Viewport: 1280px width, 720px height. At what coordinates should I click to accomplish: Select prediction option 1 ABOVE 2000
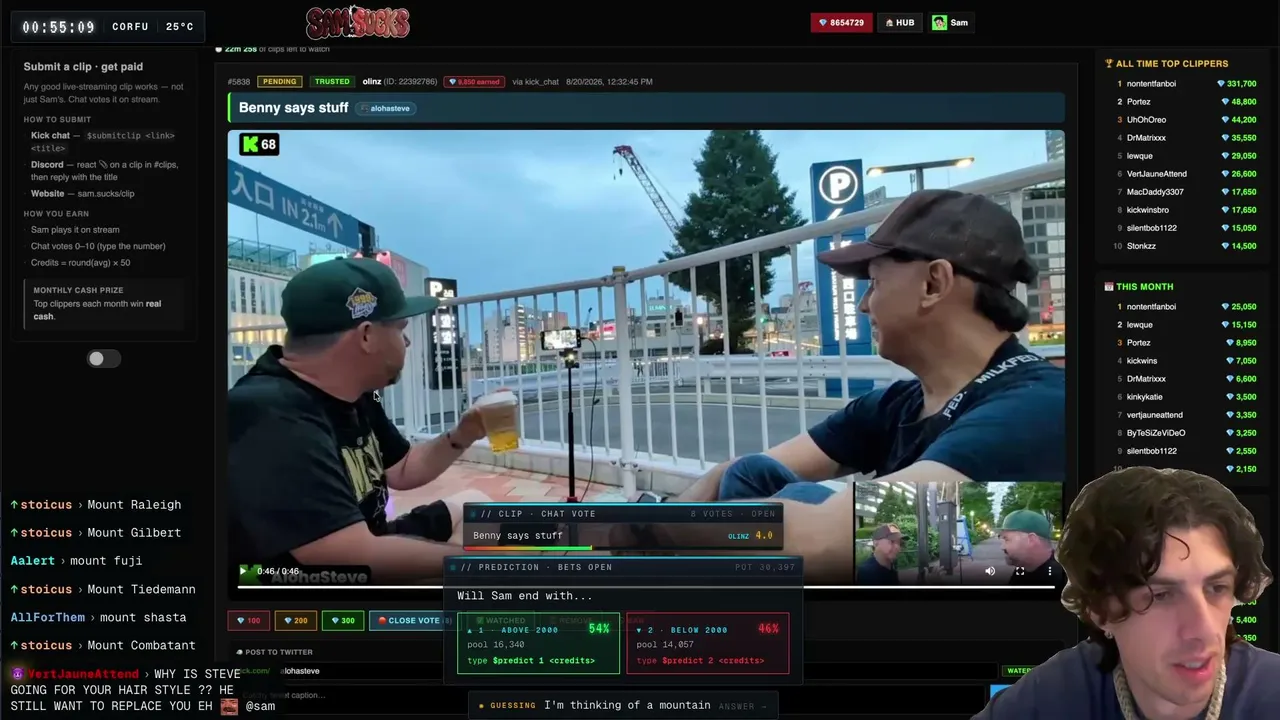point(538,644)
